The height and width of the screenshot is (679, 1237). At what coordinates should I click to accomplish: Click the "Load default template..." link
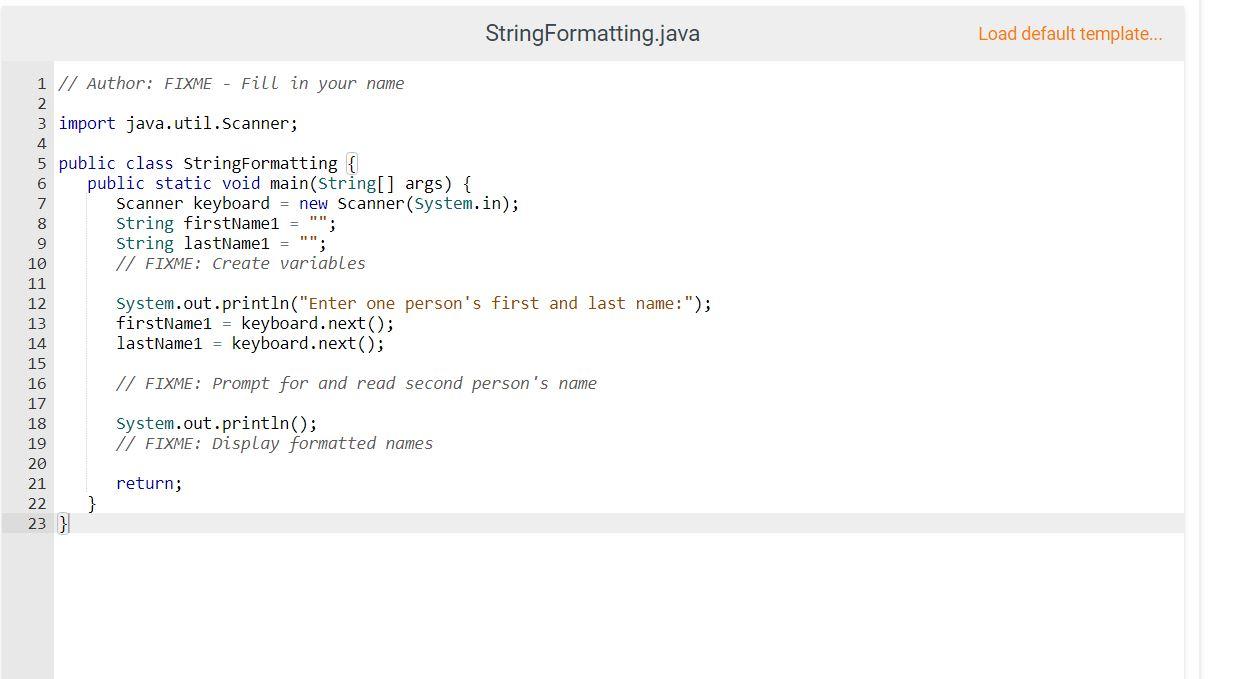click(1069, 33)
